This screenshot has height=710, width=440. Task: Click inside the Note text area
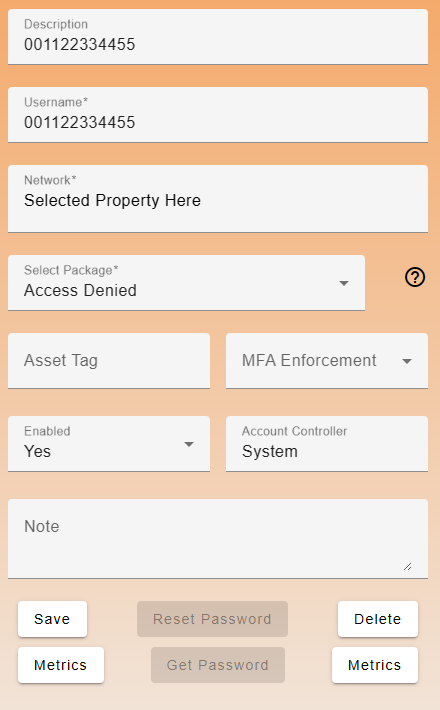[218, 539]
